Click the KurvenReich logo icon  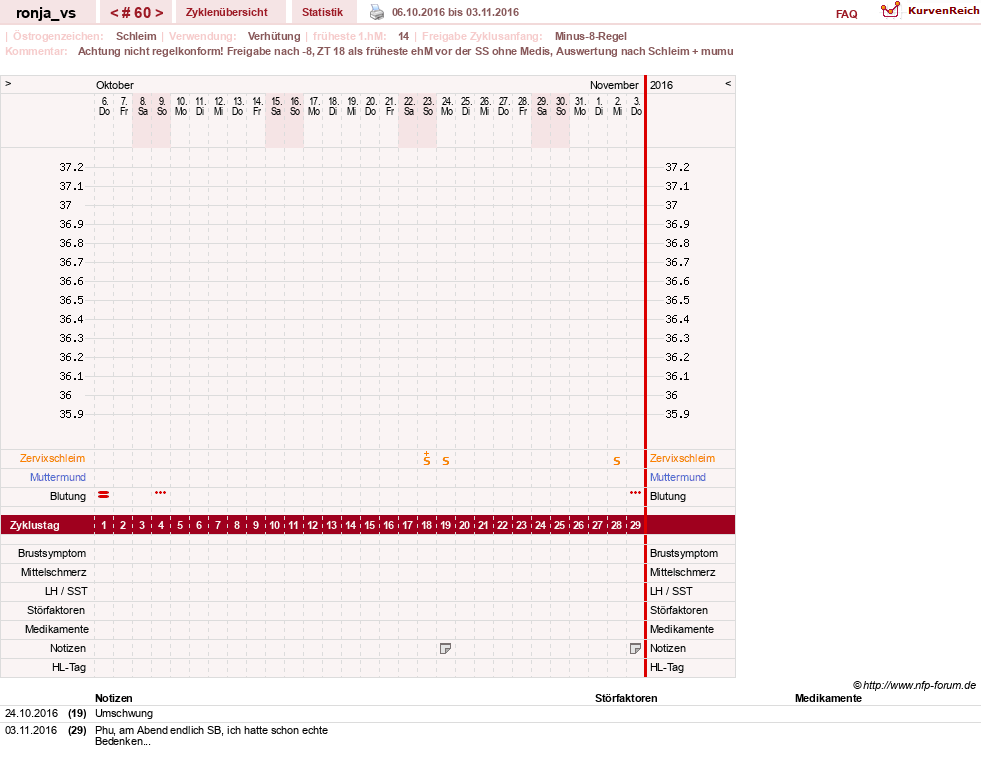point(890,10)
